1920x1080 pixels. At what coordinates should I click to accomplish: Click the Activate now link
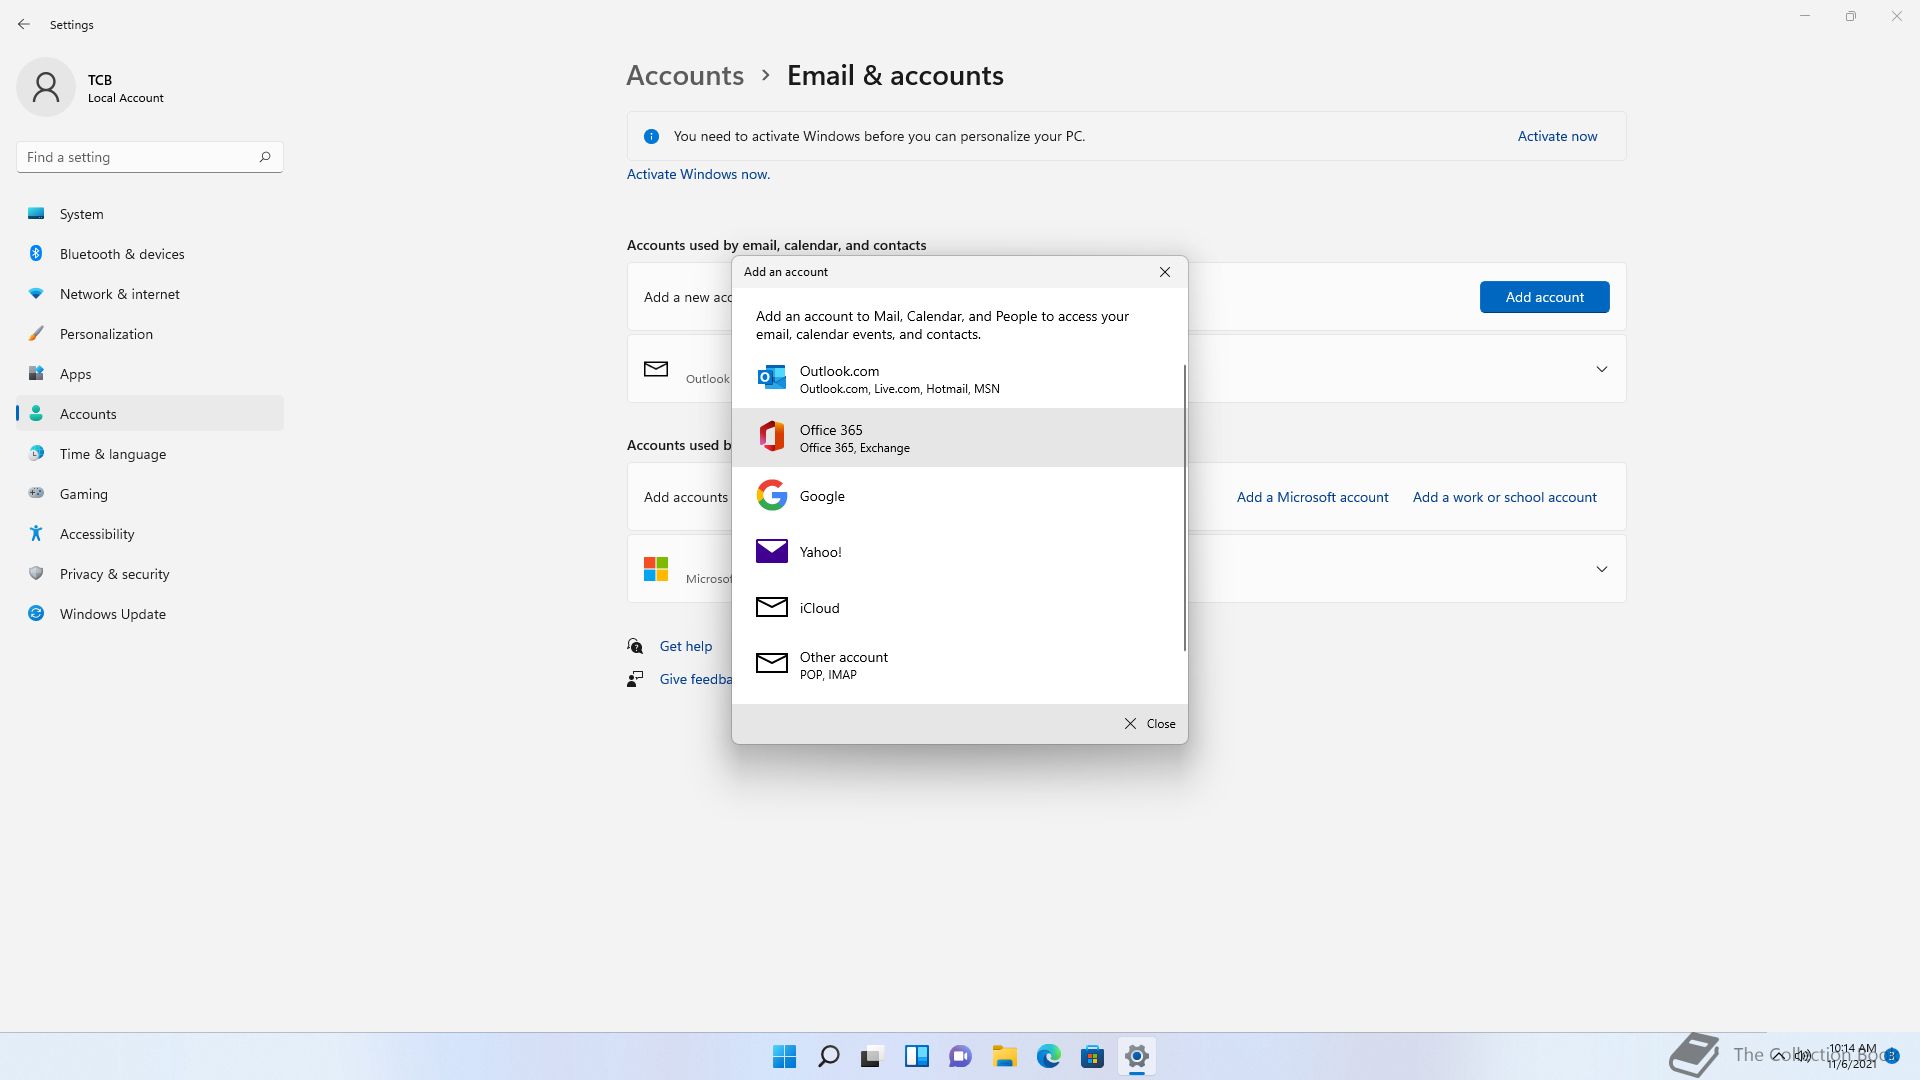(x=1557, y=136)
